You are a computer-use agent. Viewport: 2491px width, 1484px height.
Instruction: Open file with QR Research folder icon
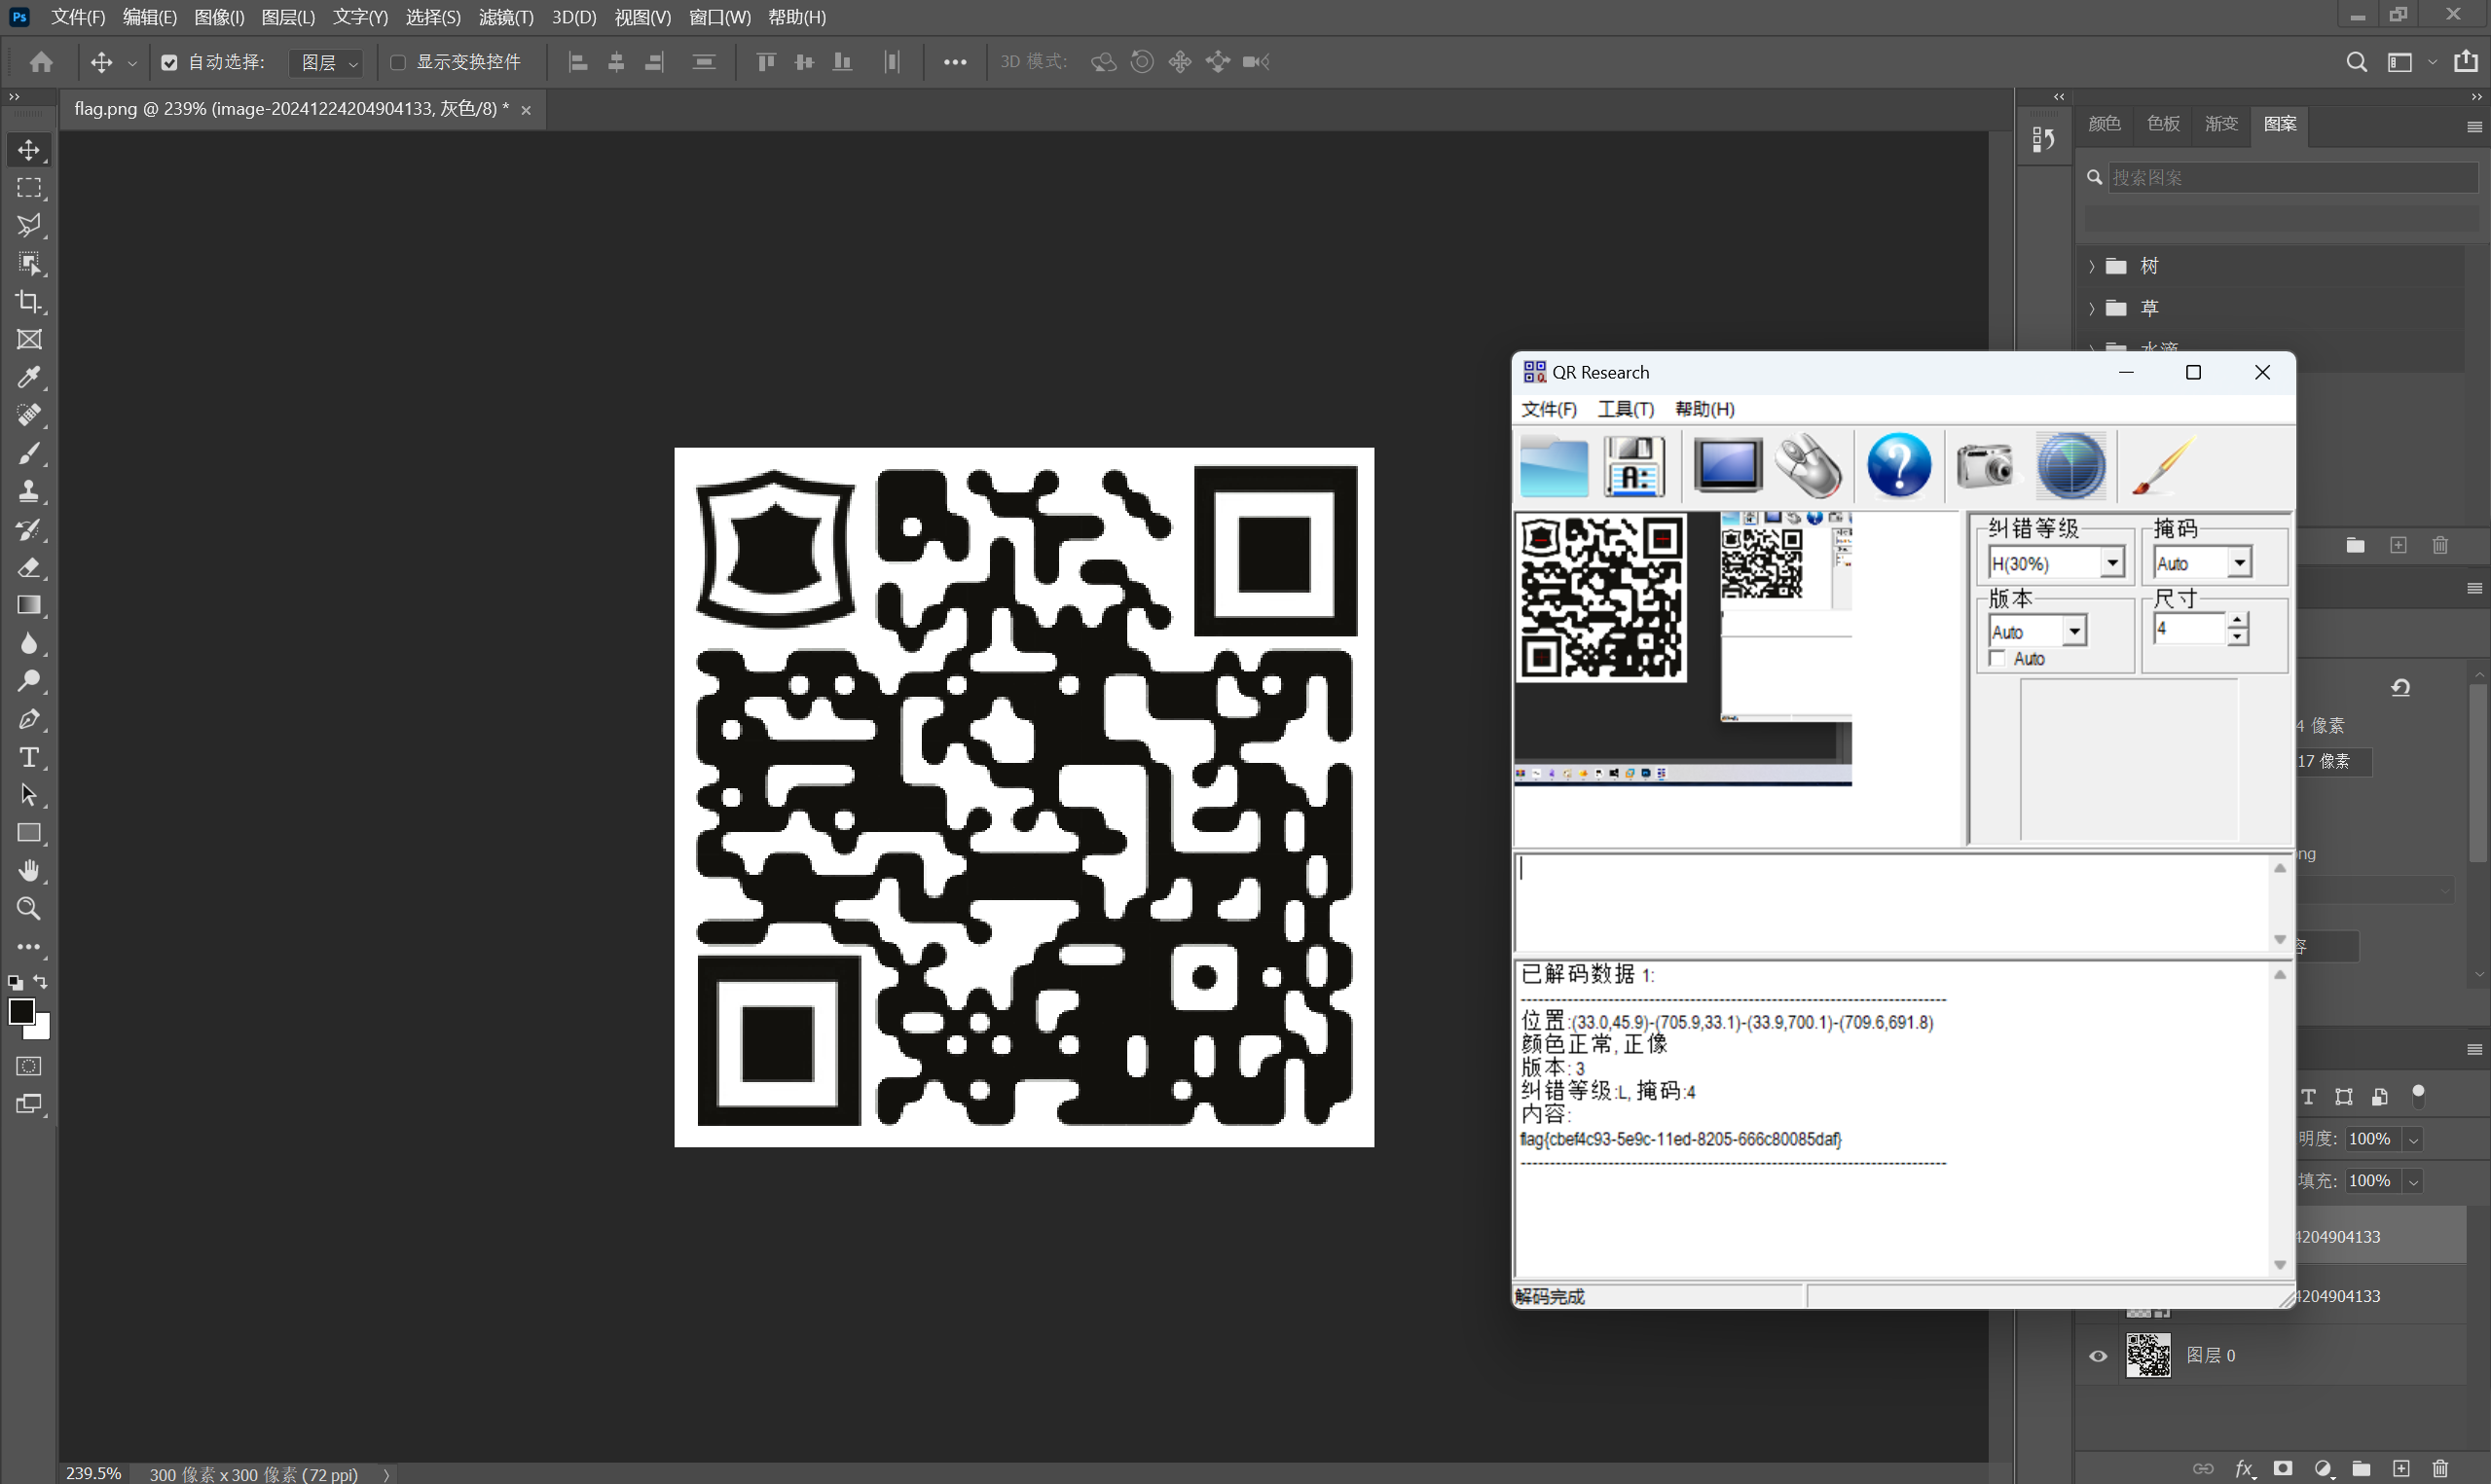[x=1553, y=465]
